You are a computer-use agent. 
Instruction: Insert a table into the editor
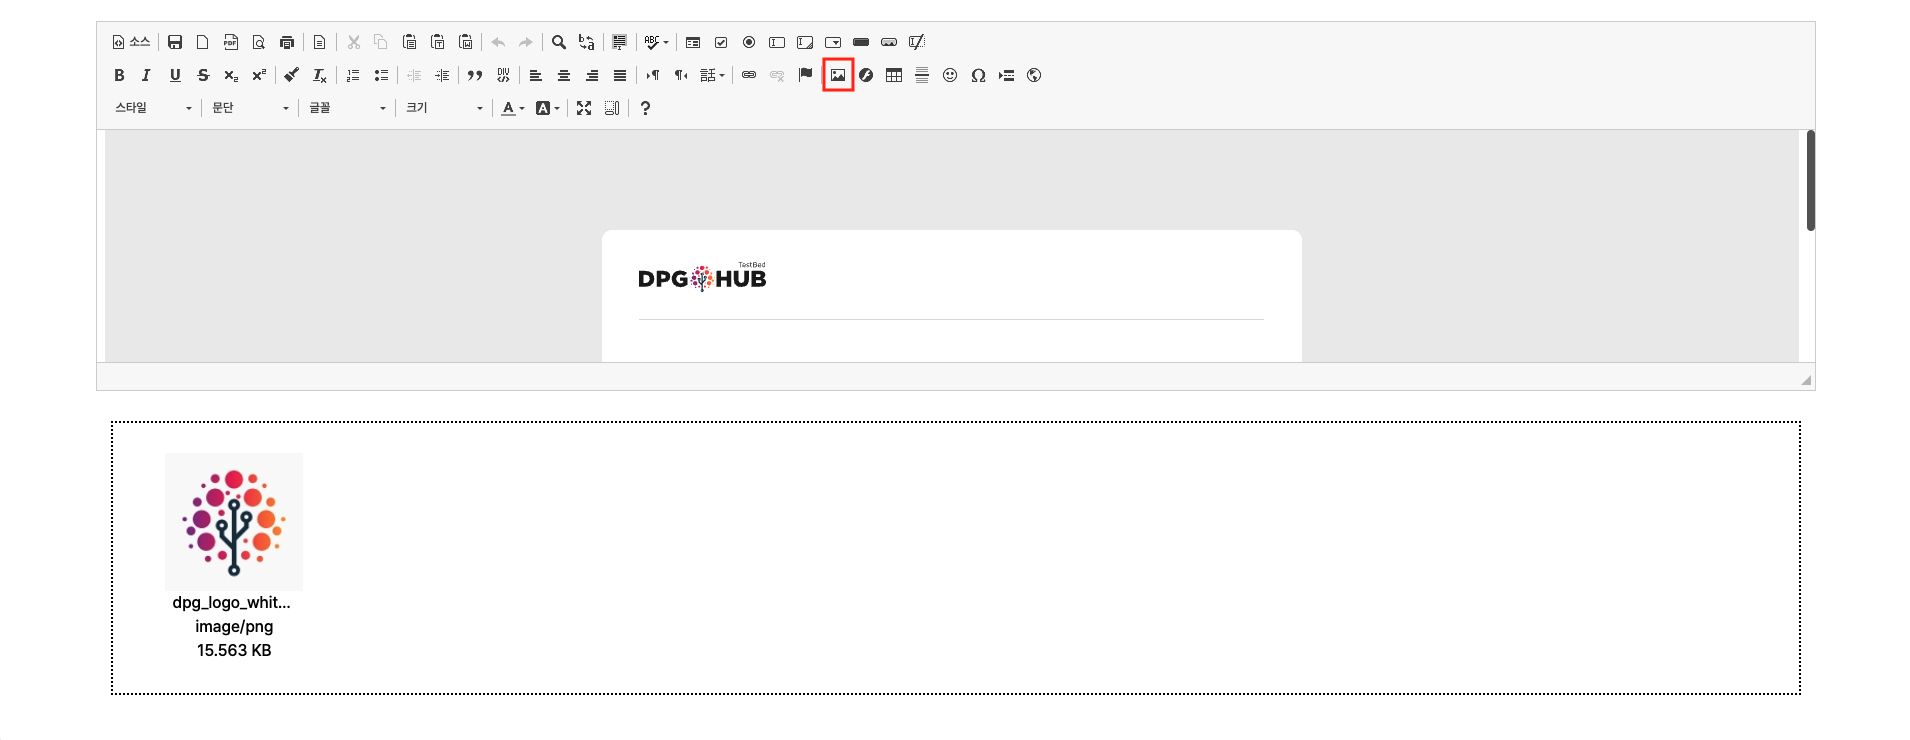894,75
